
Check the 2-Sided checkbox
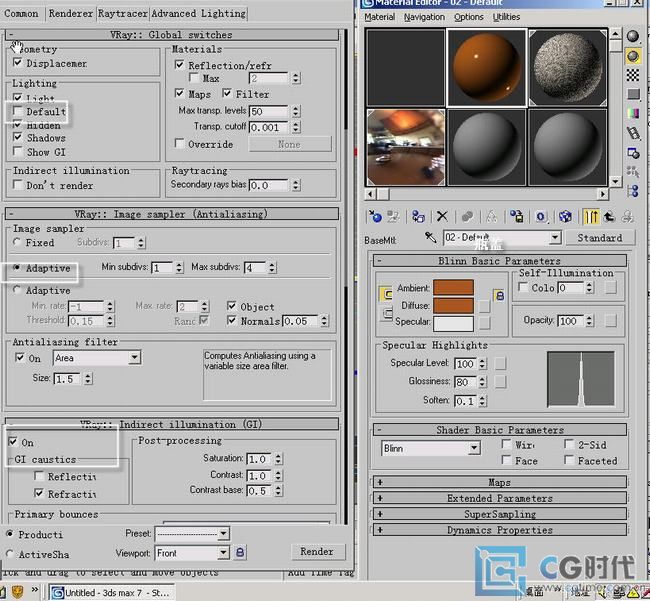569,444
